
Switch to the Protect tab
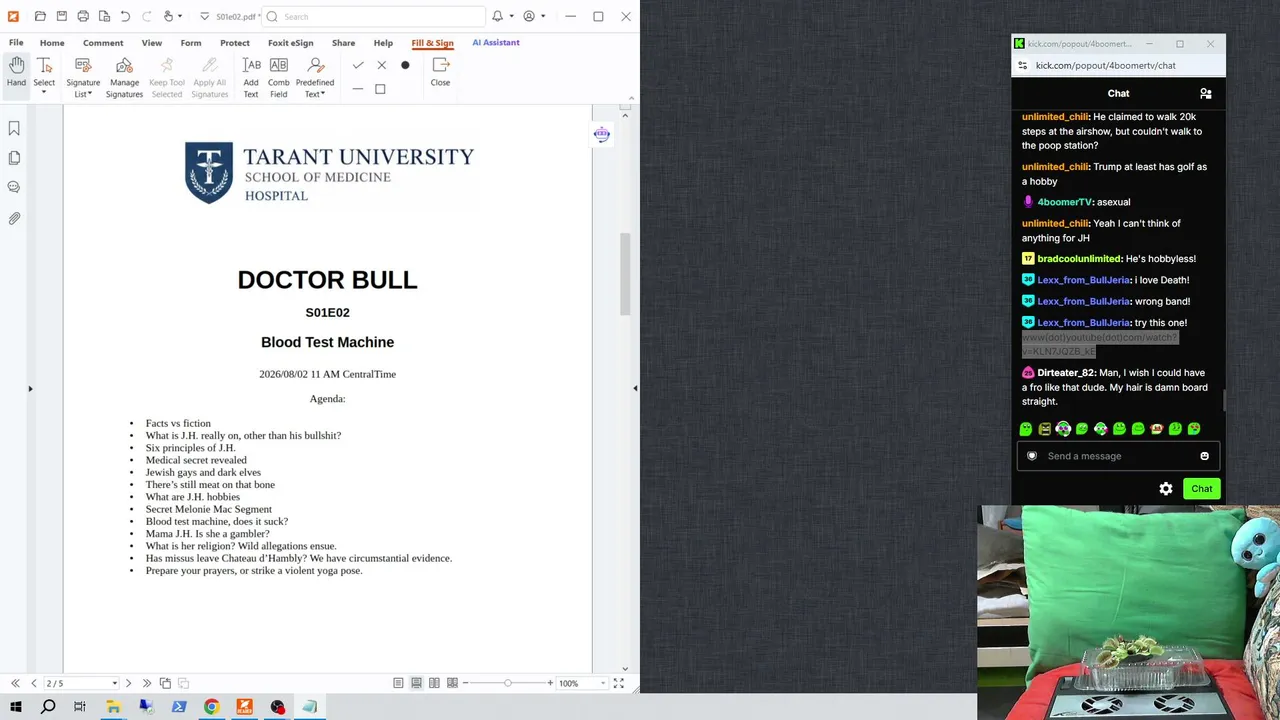click(x=235, y=43)
